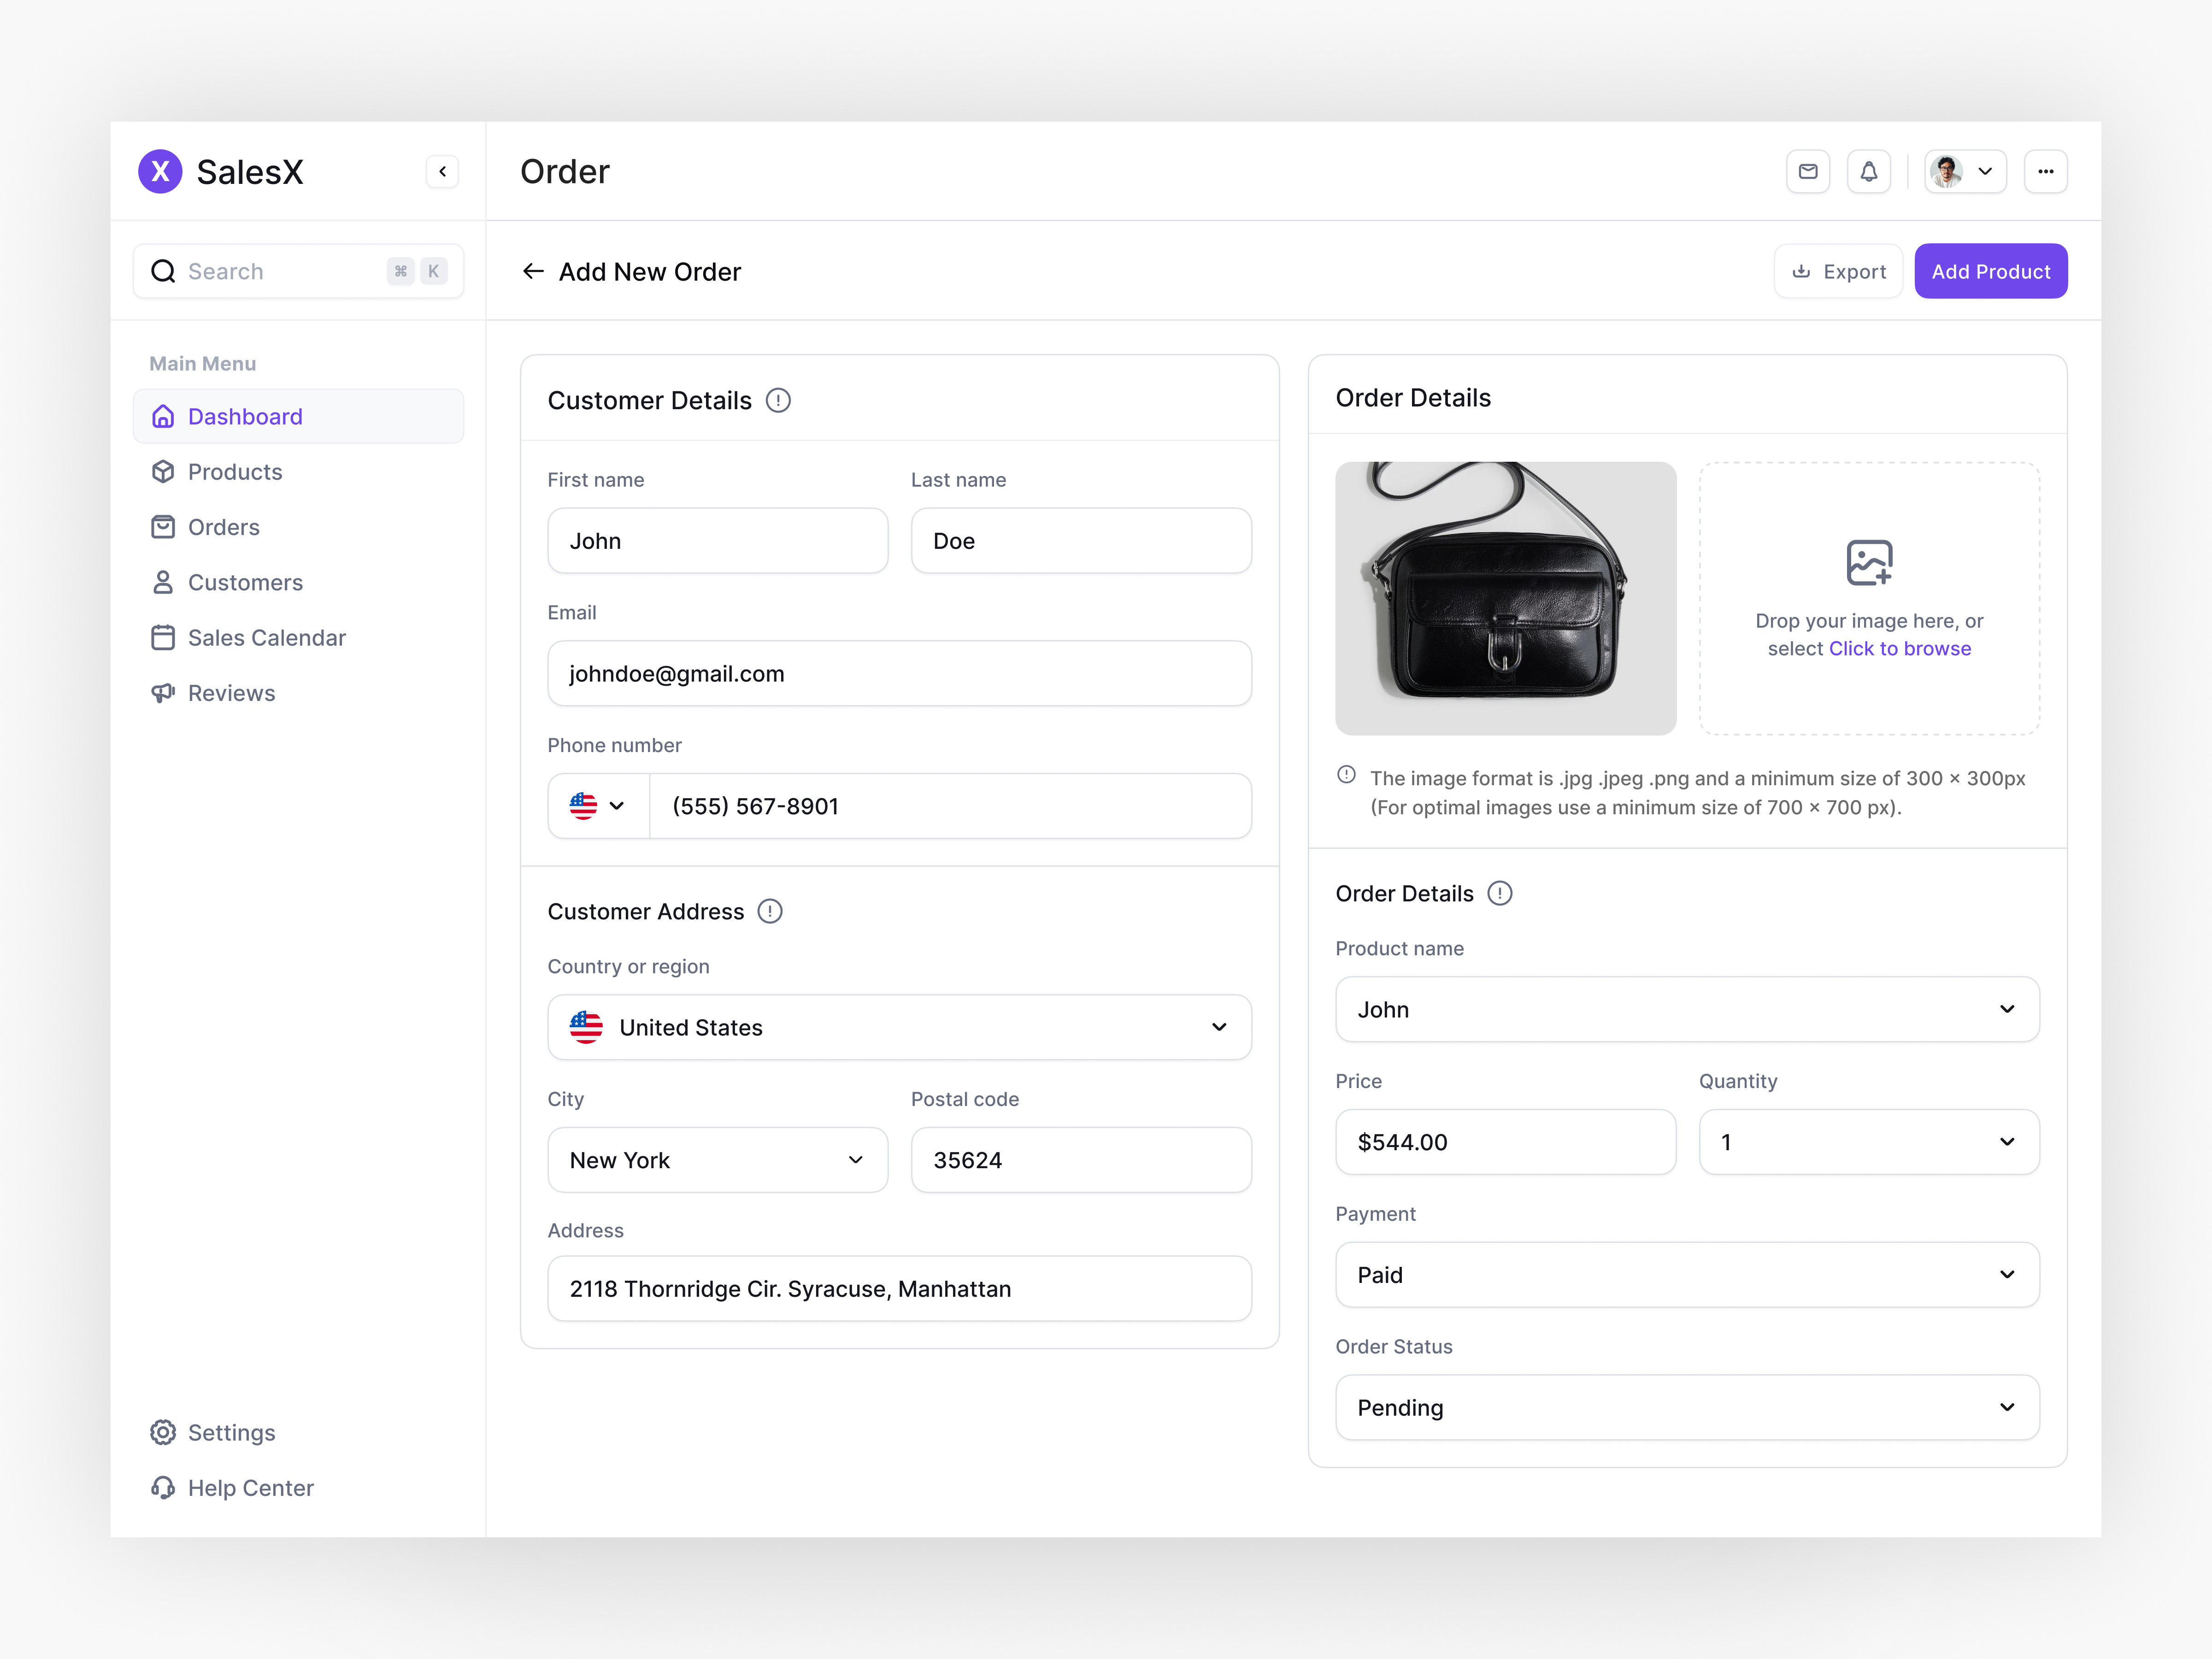This screenshot has height=1659, width=2212.
Task: Click the Postal code field 35624
Action: 1081,1160
